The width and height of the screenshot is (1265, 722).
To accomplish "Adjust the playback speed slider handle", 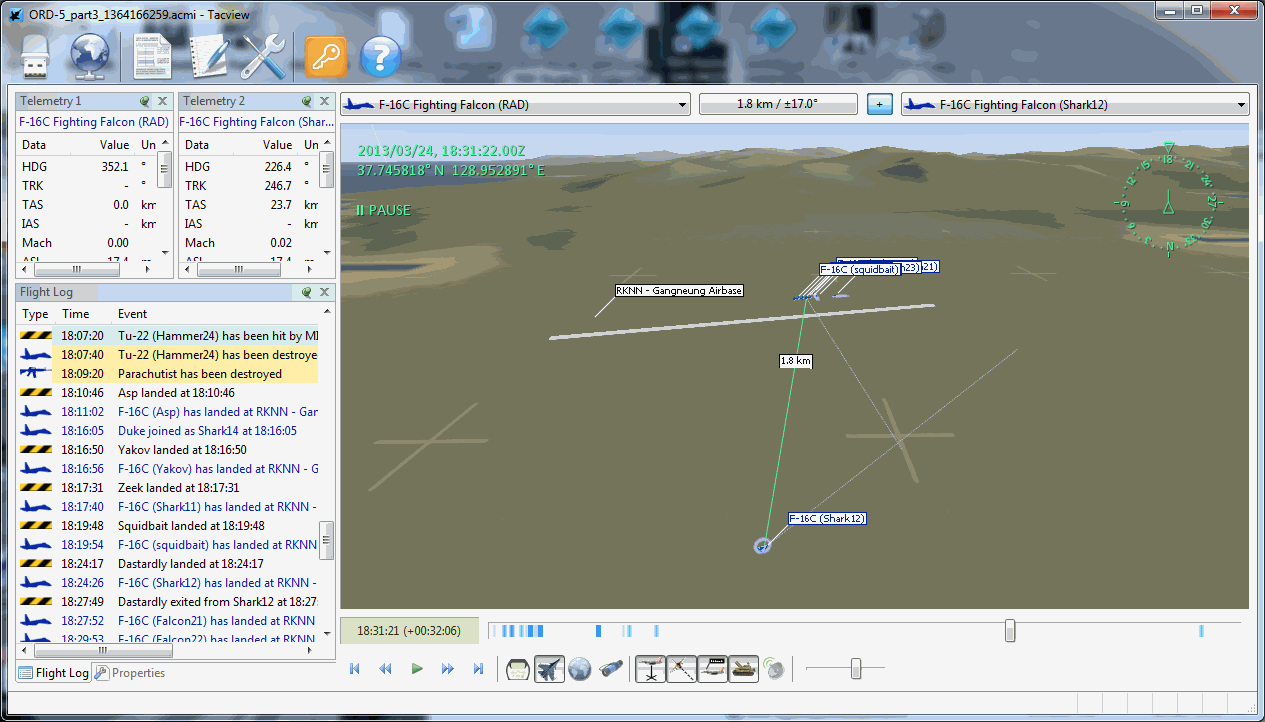I will coord(856,669).
